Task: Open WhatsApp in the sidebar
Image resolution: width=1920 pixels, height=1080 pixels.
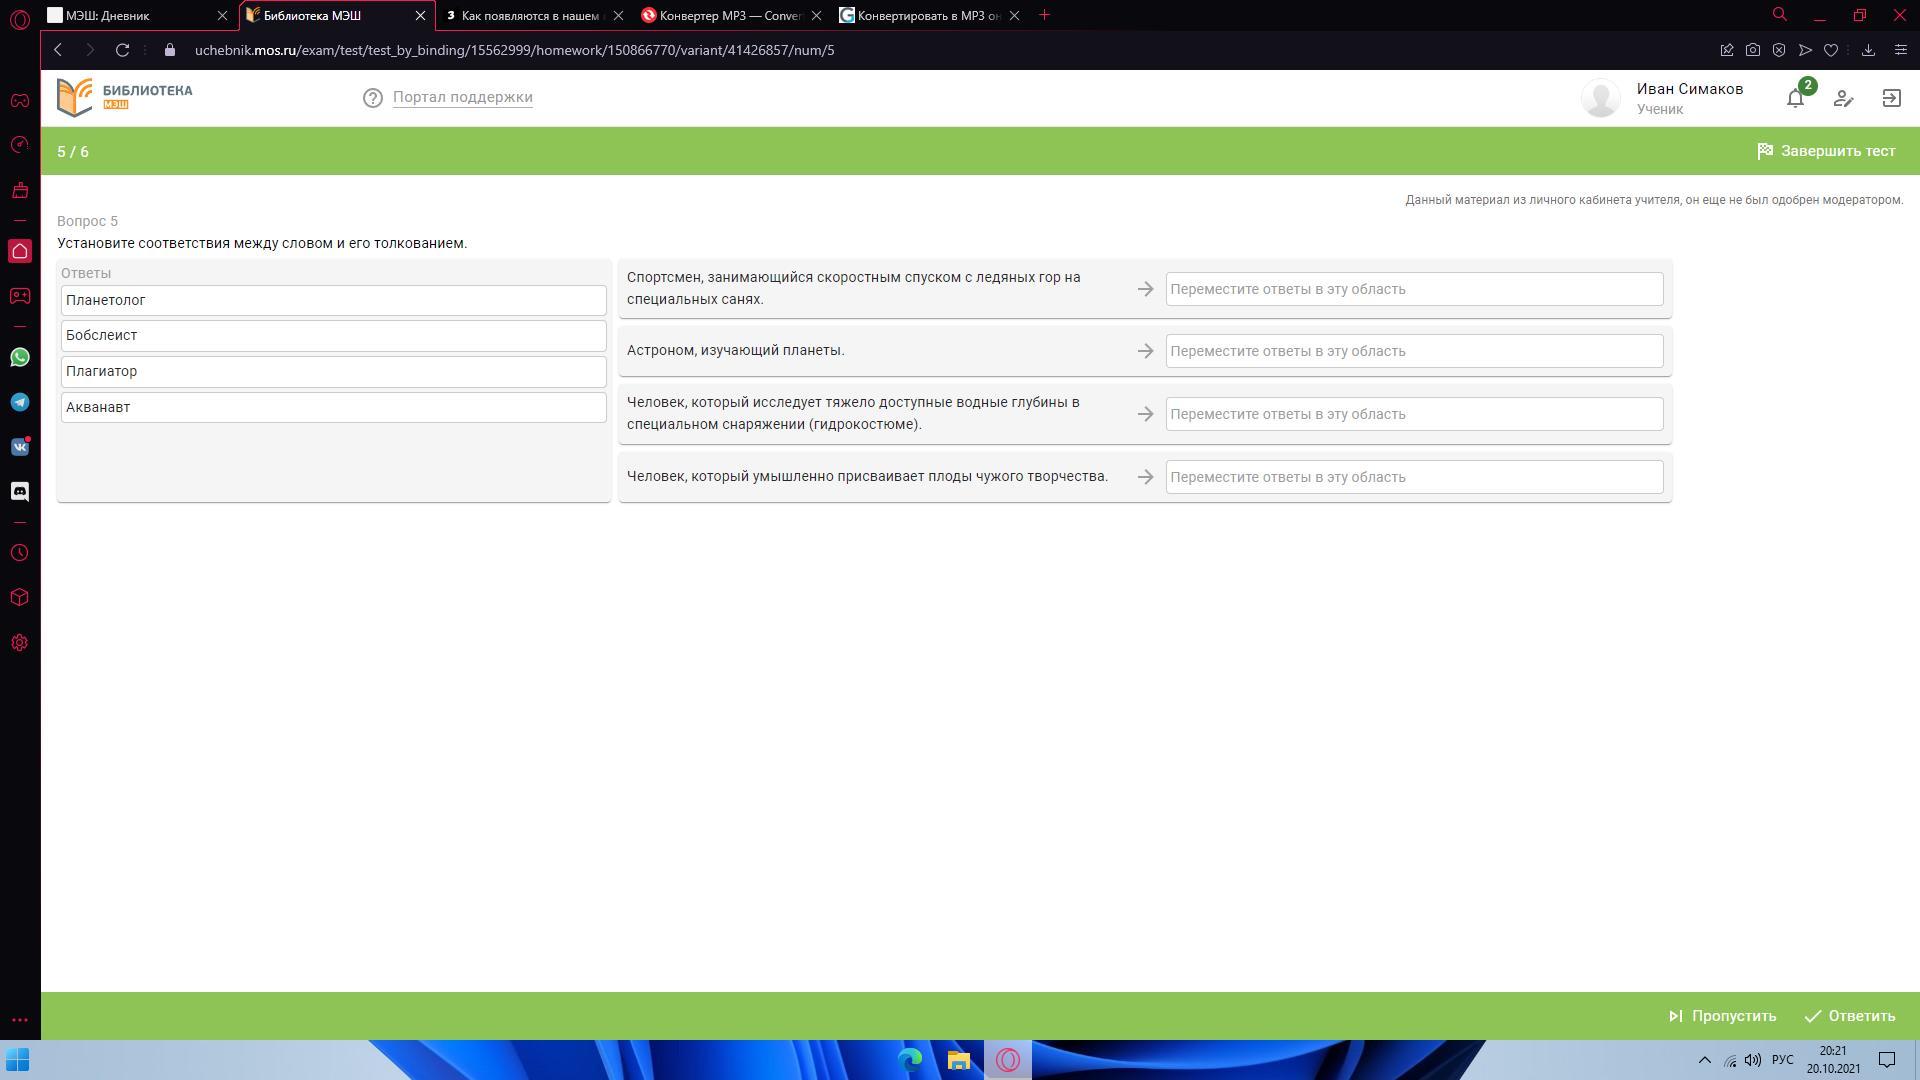Action: pyautogui.click(x=20, y=357)
